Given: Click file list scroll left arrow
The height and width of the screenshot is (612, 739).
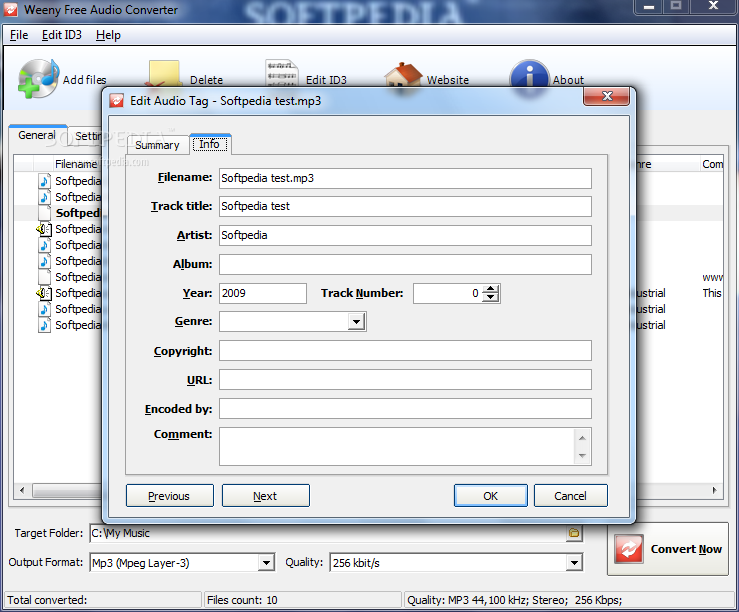Looking at the screenshot, I should tap(22, 490).
